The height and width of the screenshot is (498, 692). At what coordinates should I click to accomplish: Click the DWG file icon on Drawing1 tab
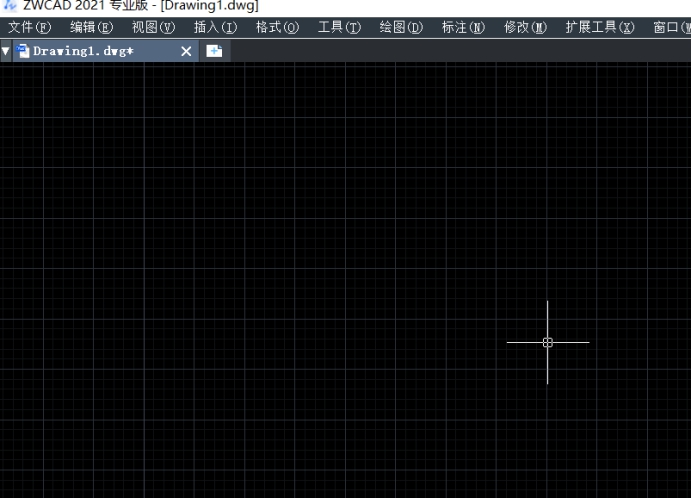click(x=23, y=51)
